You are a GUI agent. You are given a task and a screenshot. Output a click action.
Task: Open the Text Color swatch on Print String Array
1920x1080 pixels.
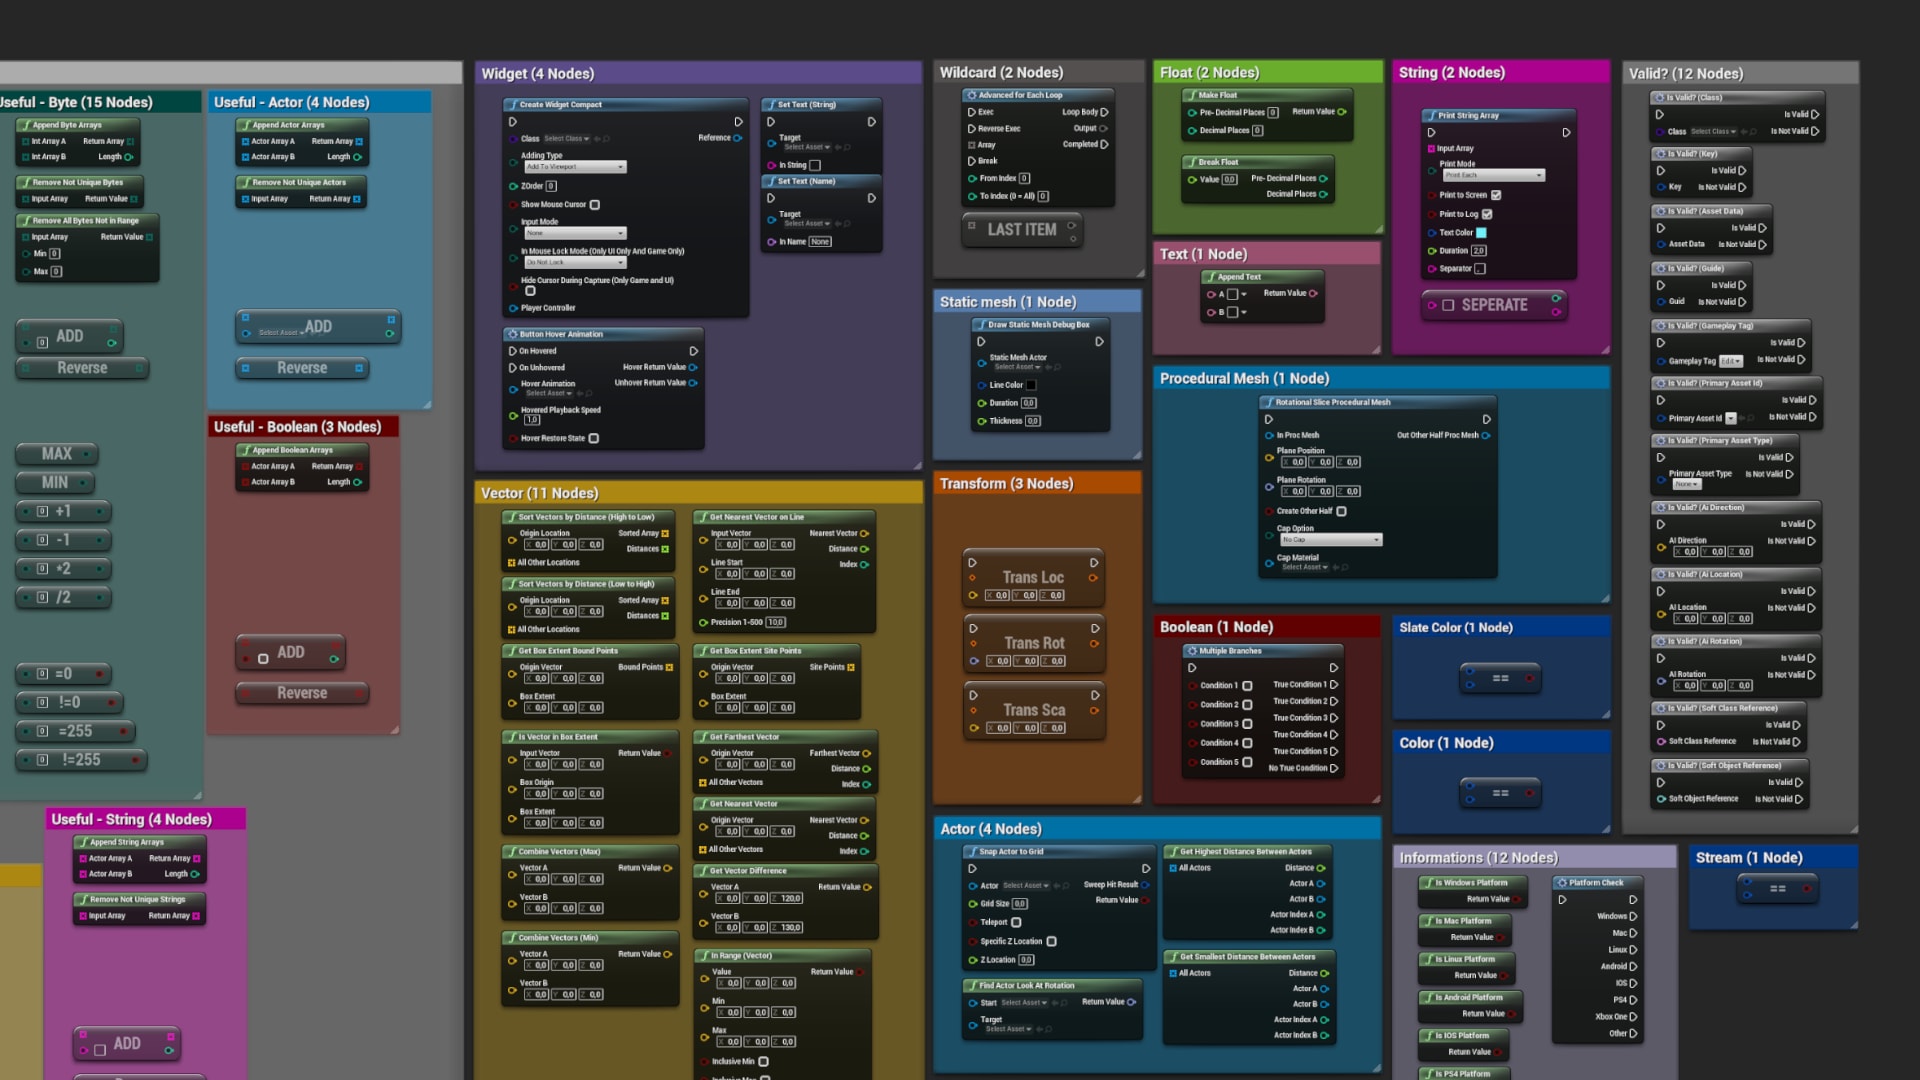coord(1481,233)
